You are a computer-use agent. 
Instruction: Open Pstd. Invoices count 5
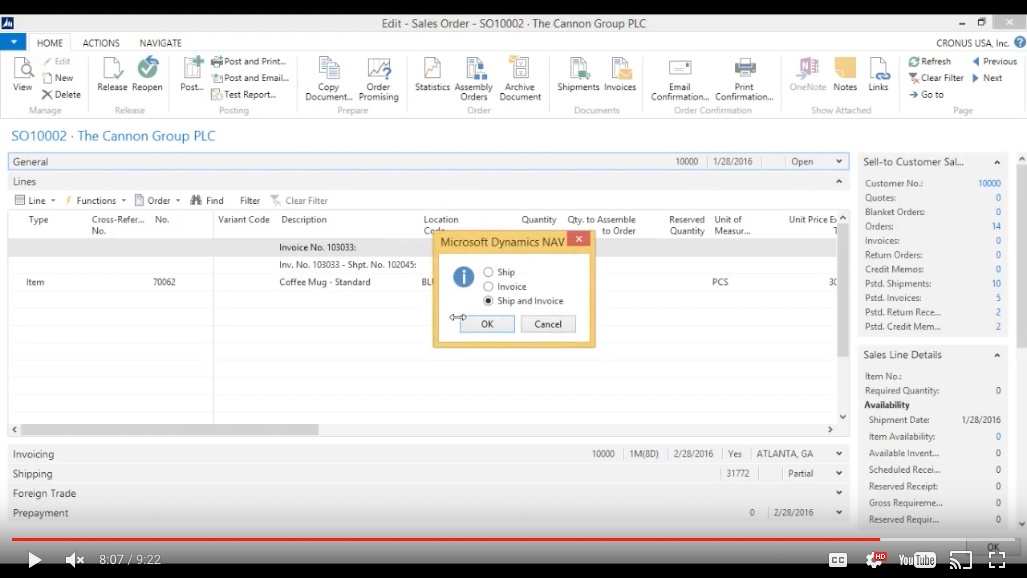(998, 298)
